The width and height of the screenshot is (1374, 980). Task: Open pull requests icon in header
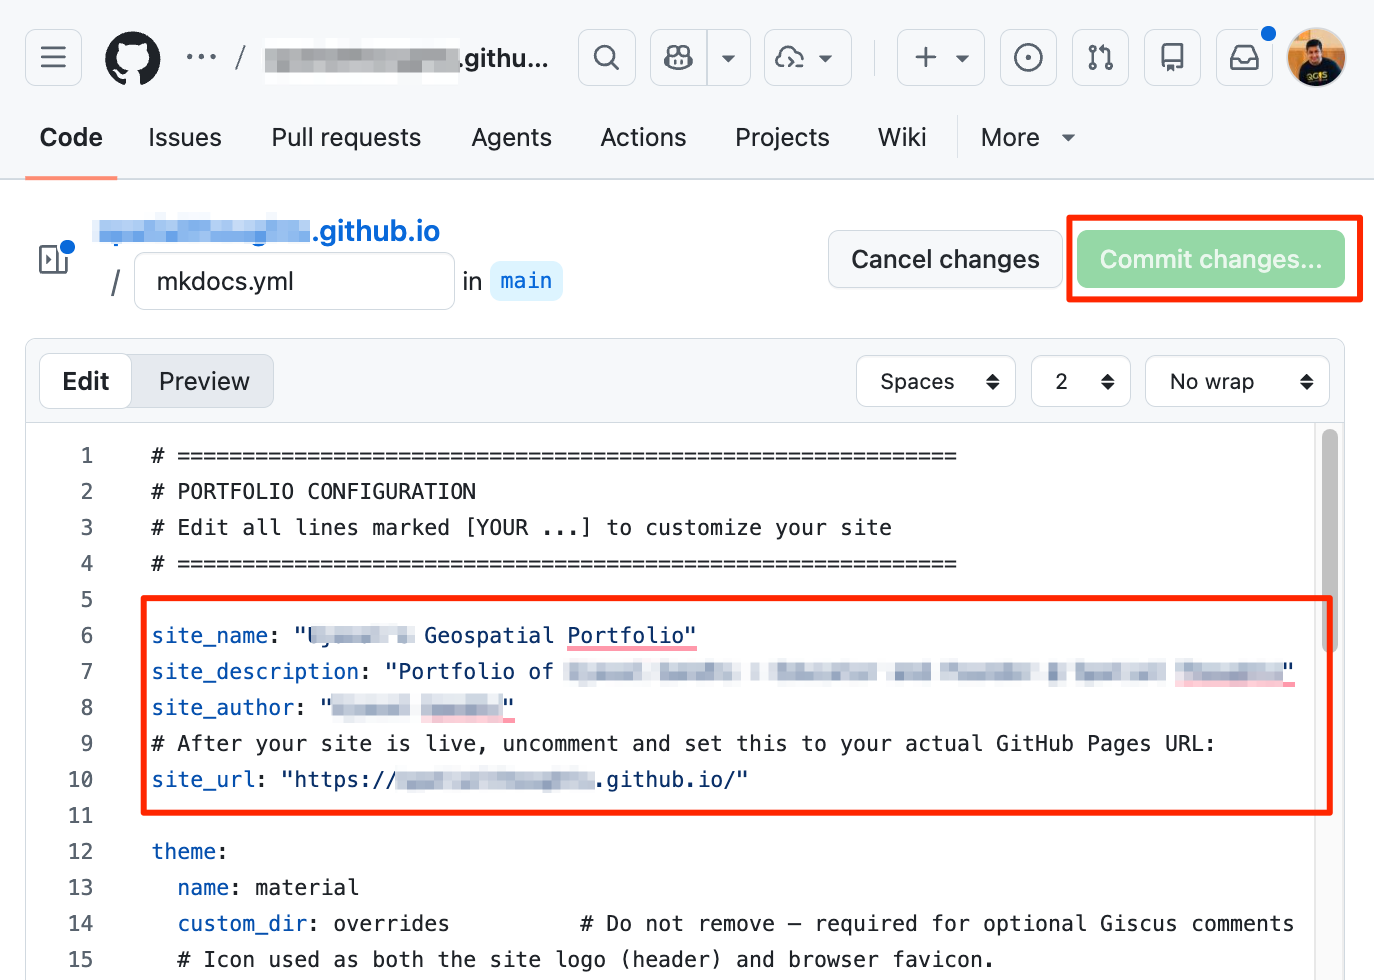[x=1100, y=58]
